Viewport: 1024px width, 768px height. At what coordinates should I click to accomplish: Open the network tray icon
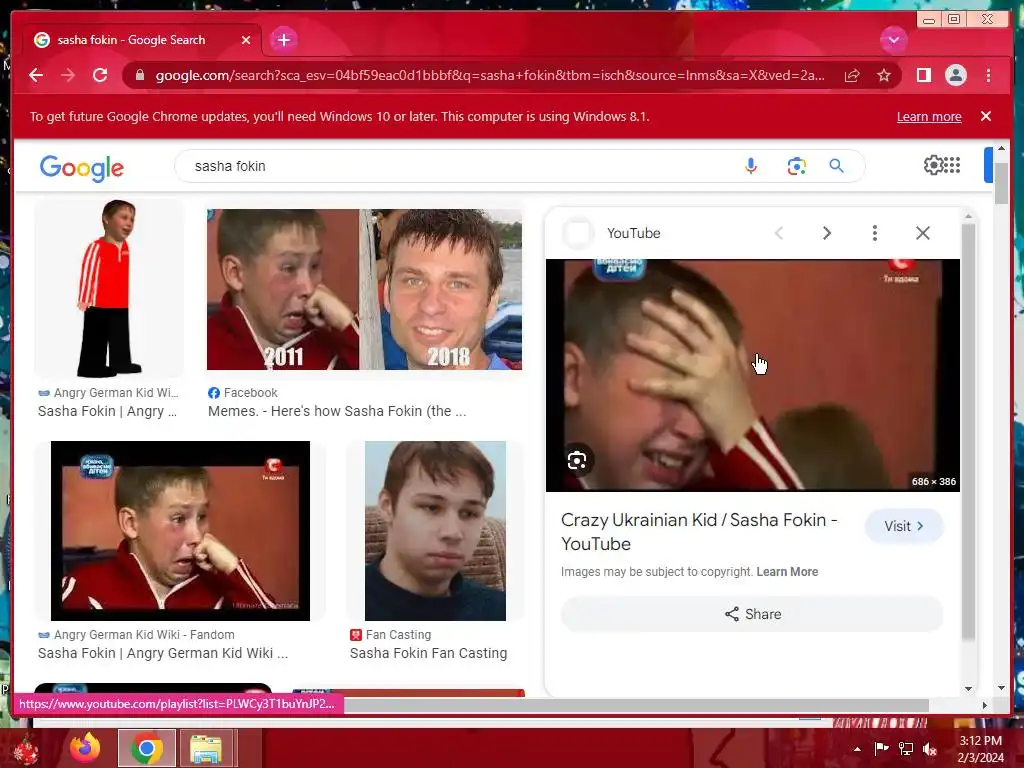coord(906,749)
